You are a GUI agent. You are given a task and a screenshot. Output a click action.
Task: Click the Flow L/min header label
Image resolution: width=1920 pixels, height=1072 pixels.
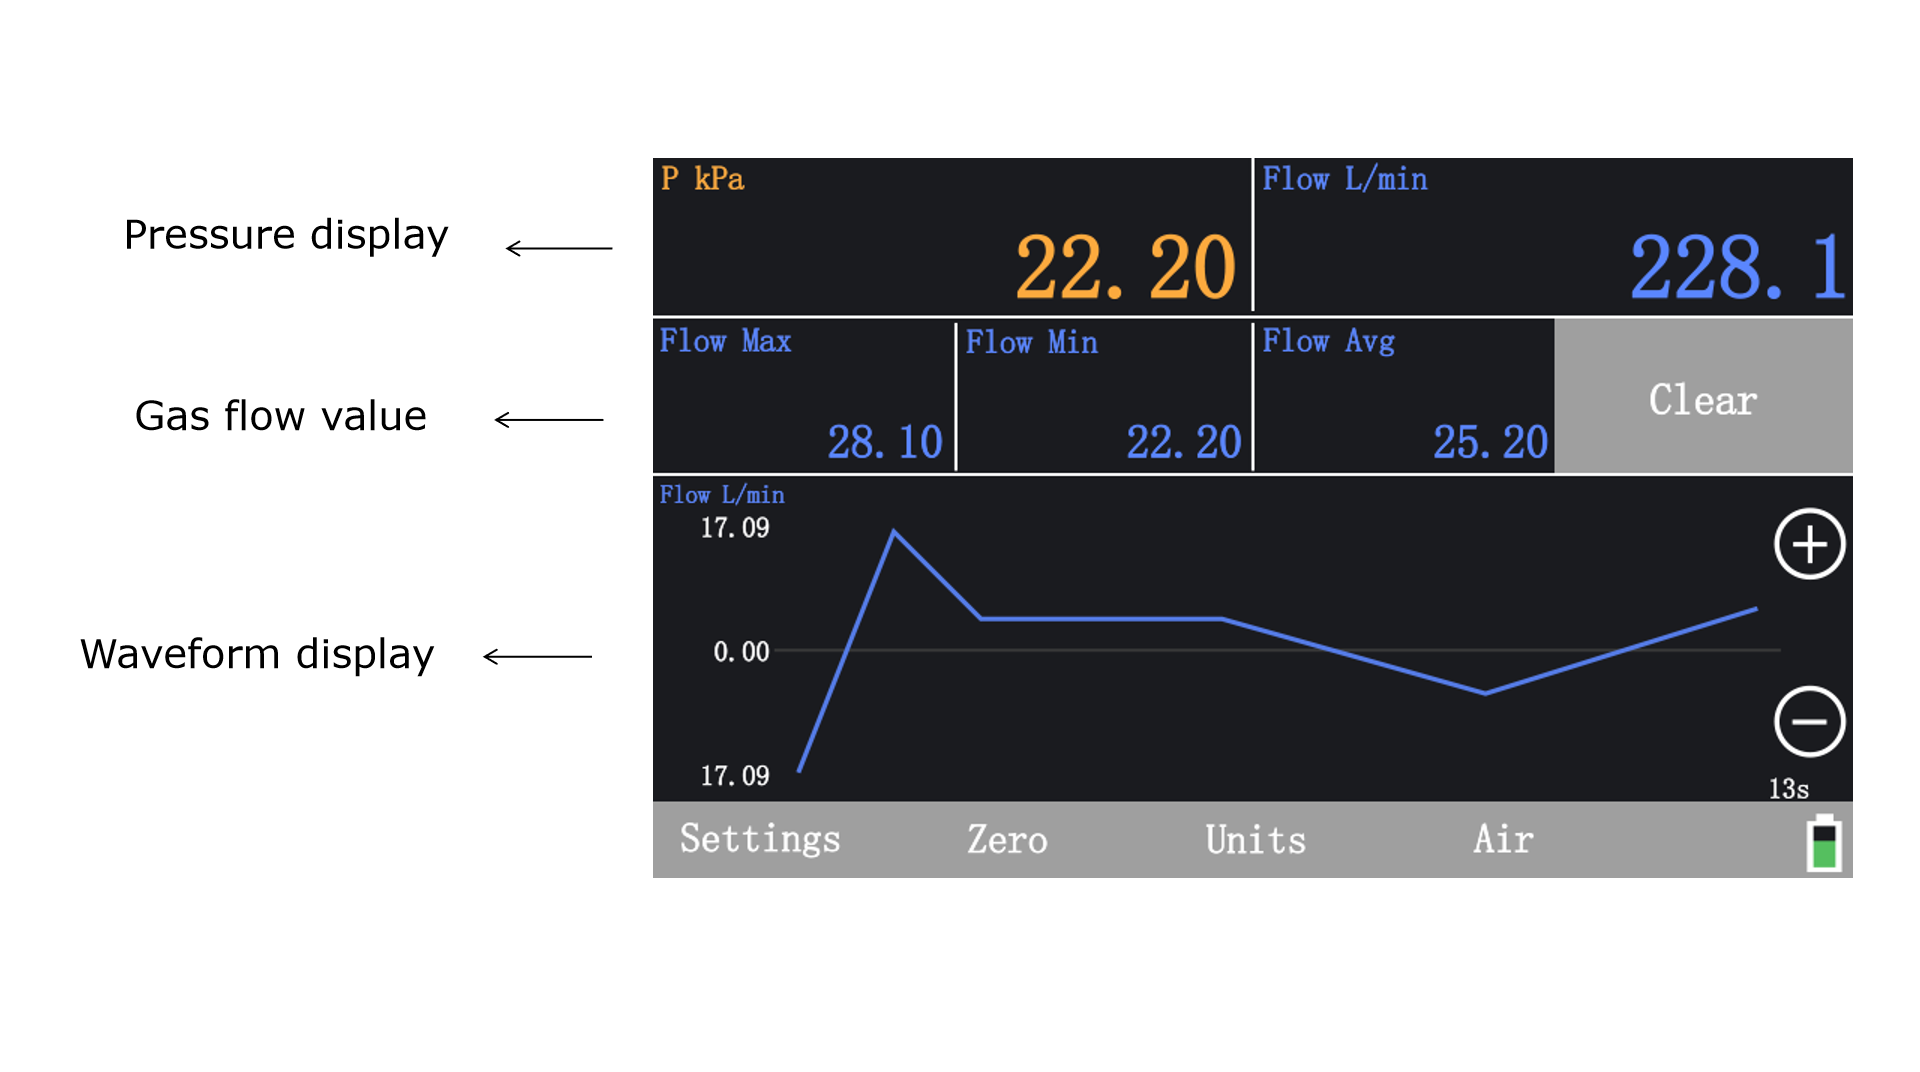tap(1344, 179)
